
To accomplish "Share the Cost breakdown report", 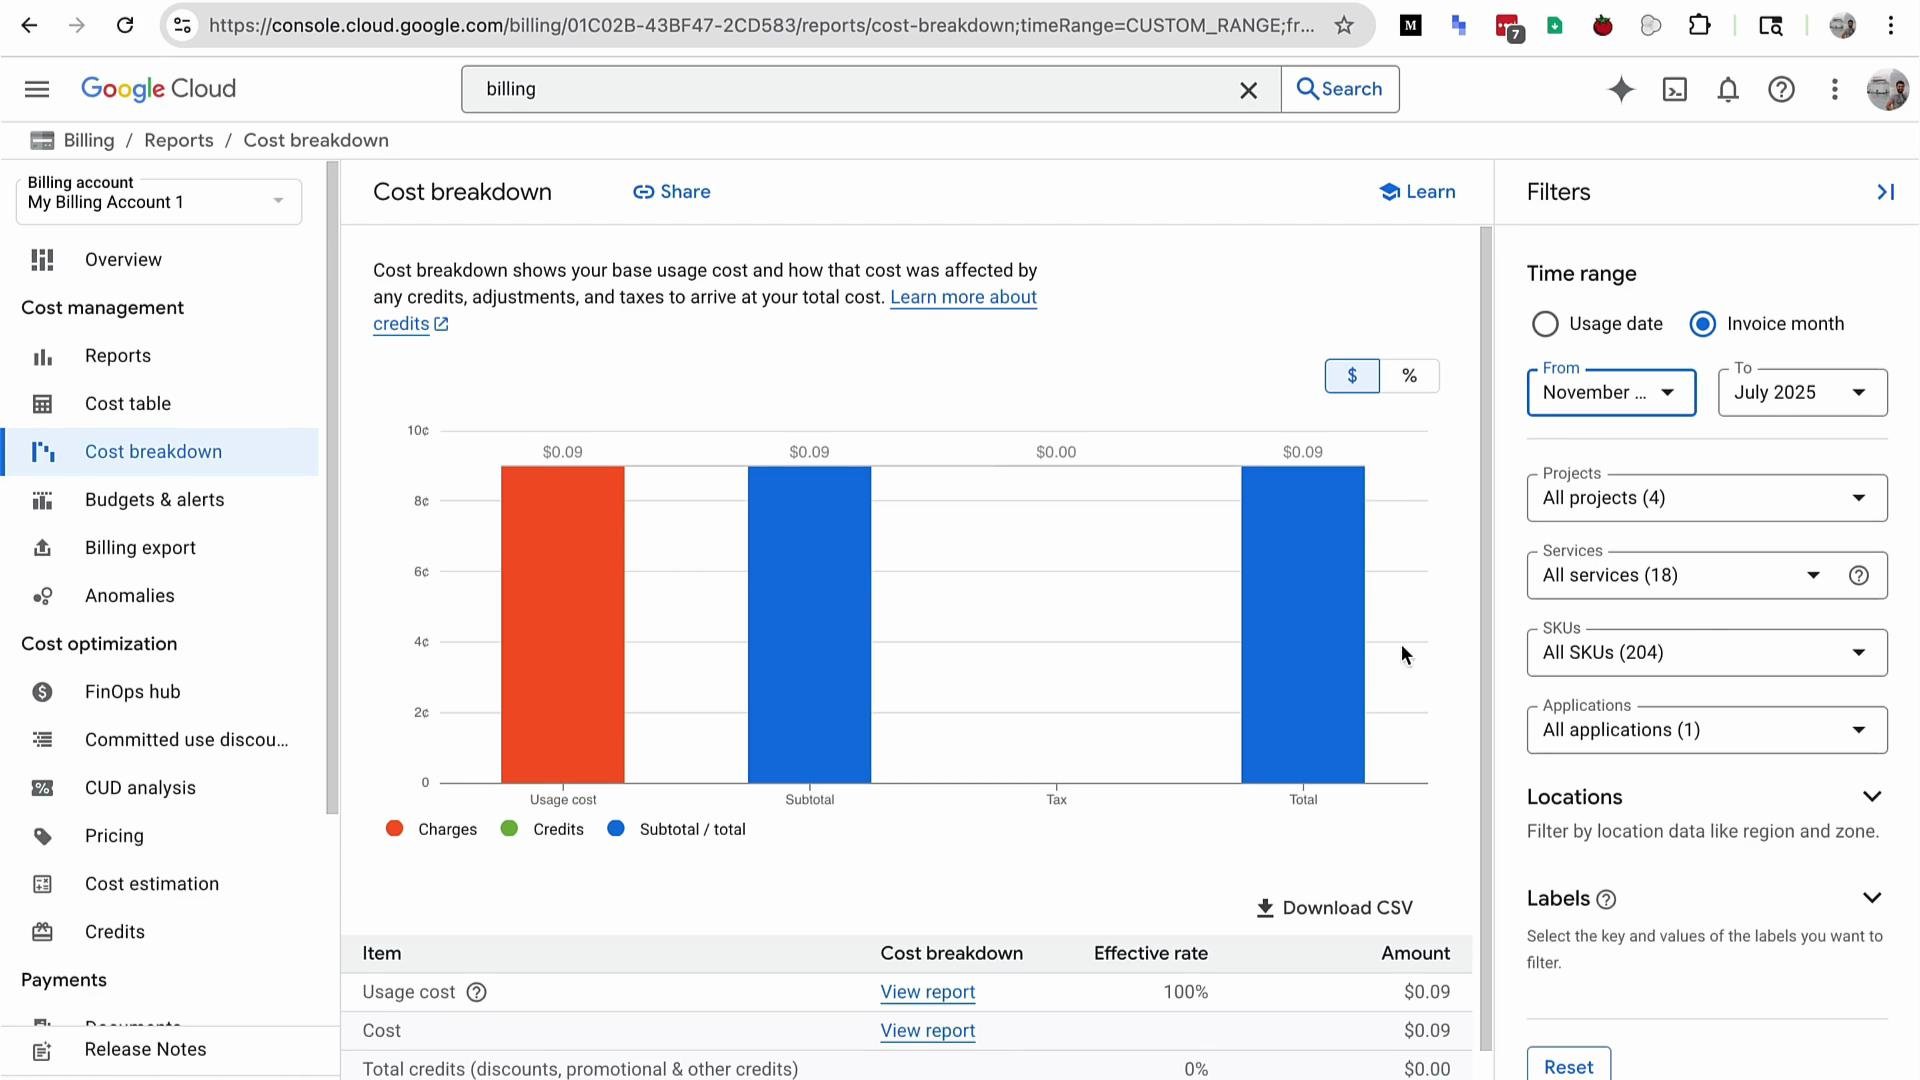I will pyautogui.click(x=672, y=192).
